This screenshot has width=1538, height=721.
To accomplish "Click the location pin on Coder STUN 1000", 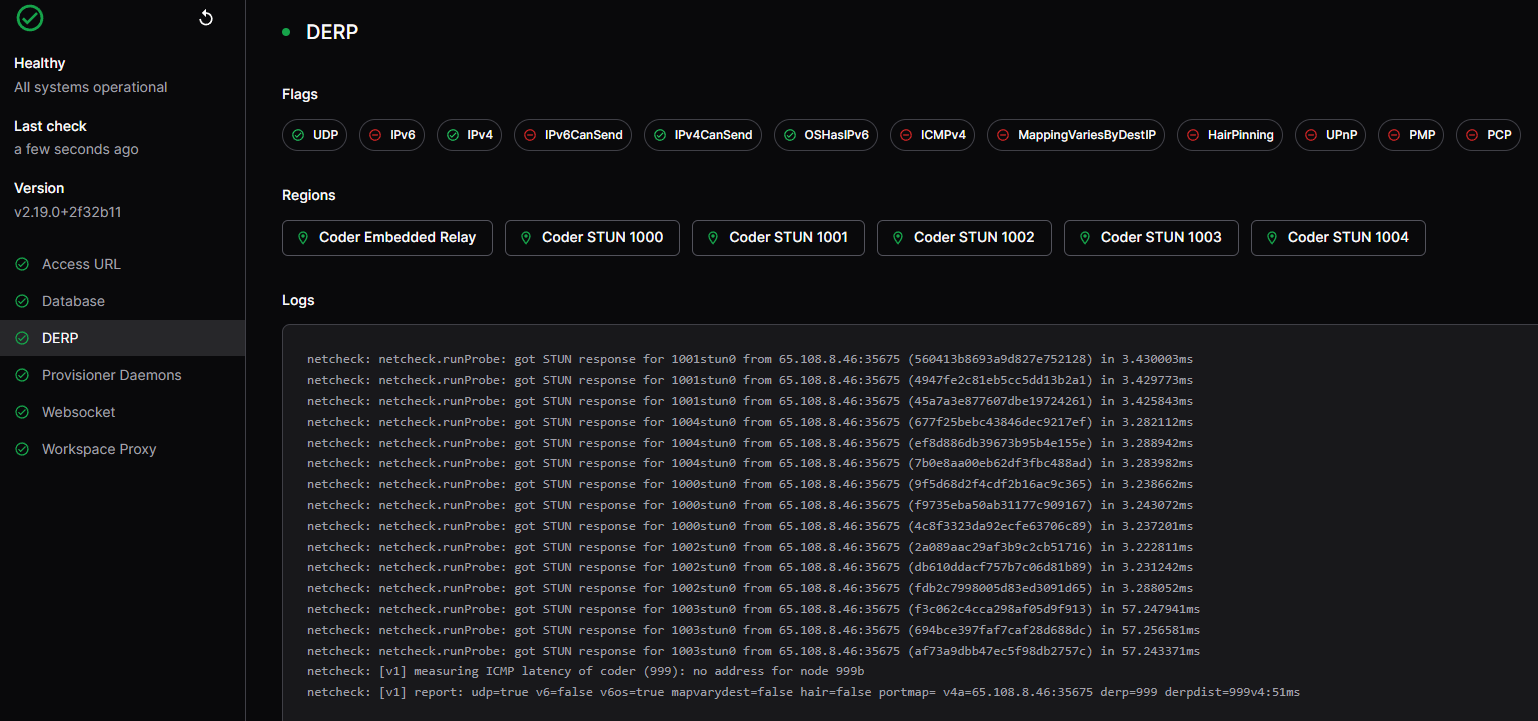I will (x=526, y=238).
